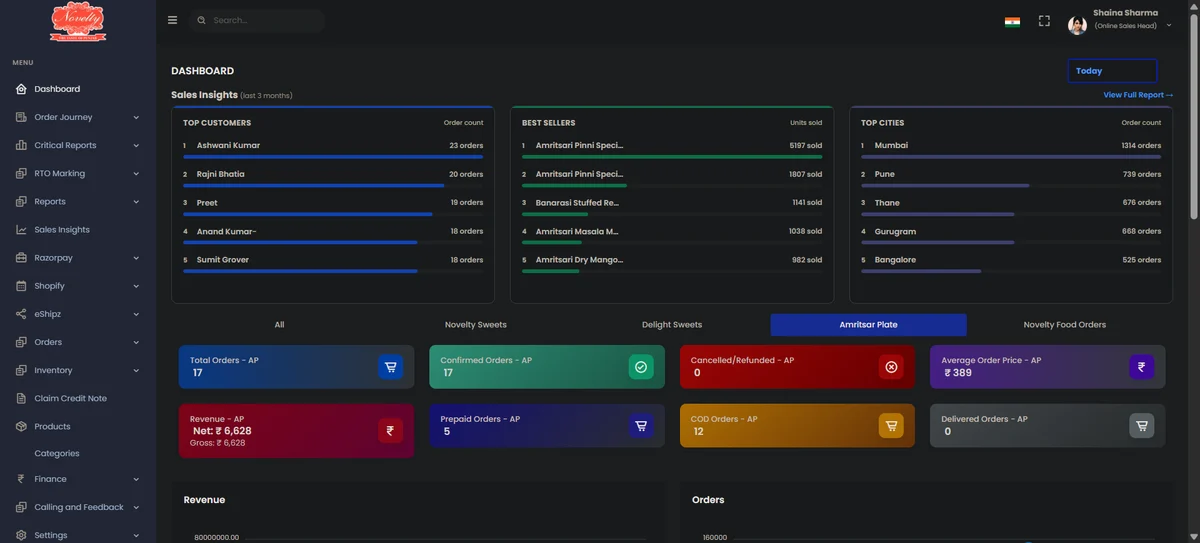Click the Confirmed Orders checkmark icon
This screenshot has width=1200, height=543.
click(x=641, y=367)
